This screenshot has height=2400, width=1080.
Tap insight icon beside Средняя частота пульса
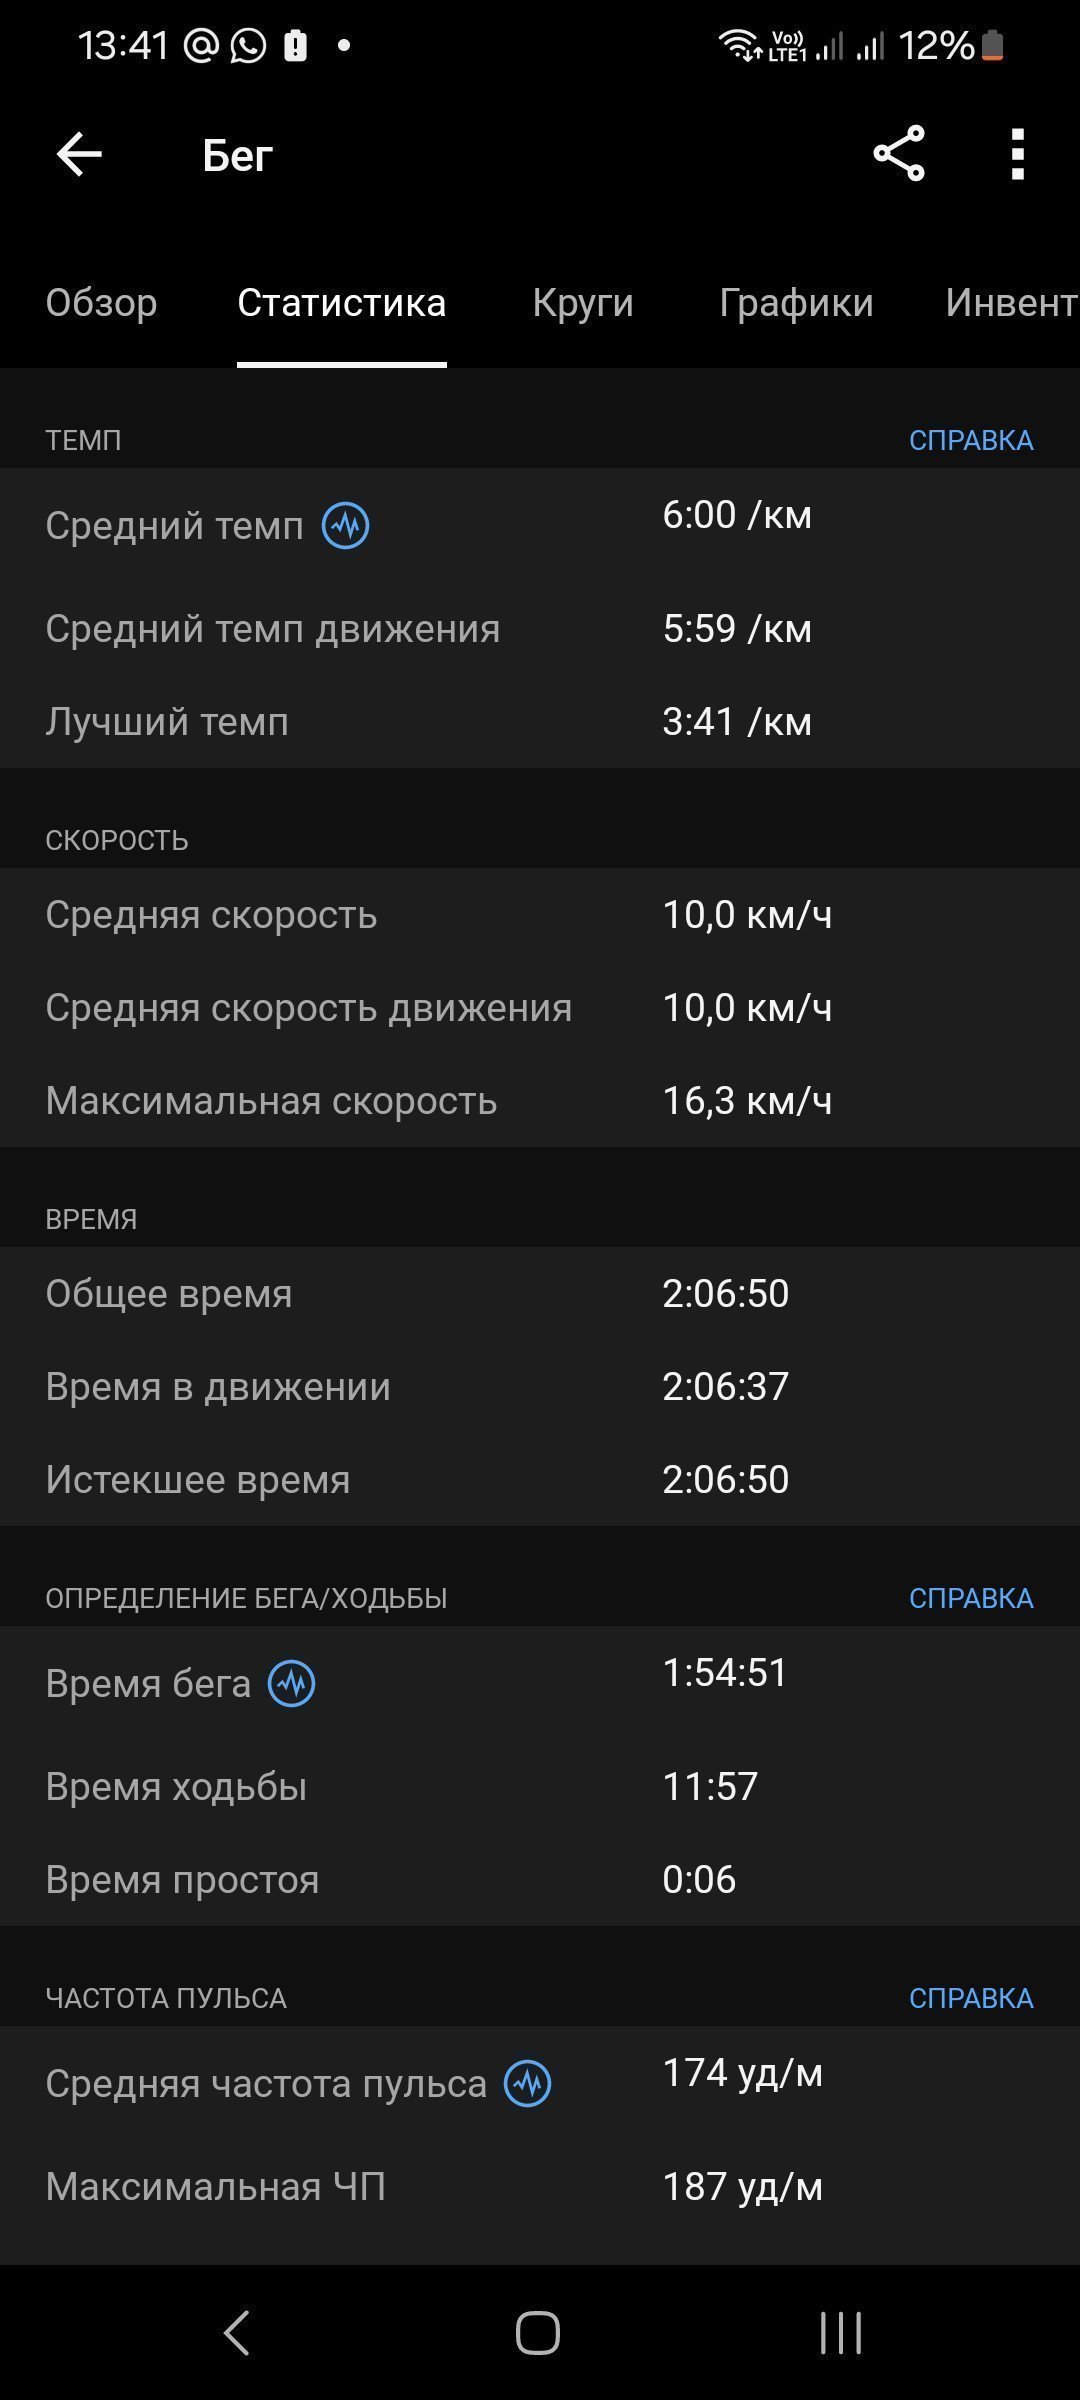(528, 2084)
